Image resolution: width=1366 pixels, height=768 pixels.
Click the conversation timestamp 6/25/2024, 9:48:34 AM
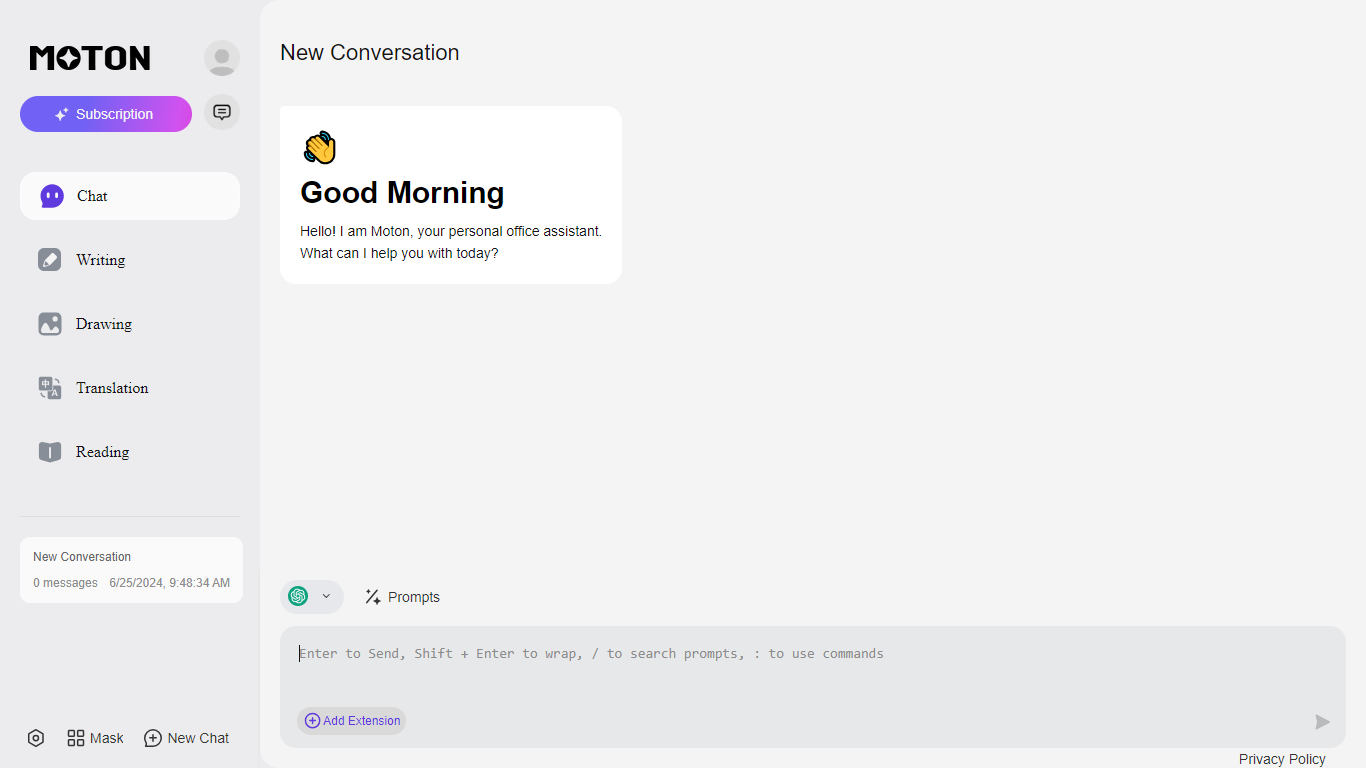(170, 583)
